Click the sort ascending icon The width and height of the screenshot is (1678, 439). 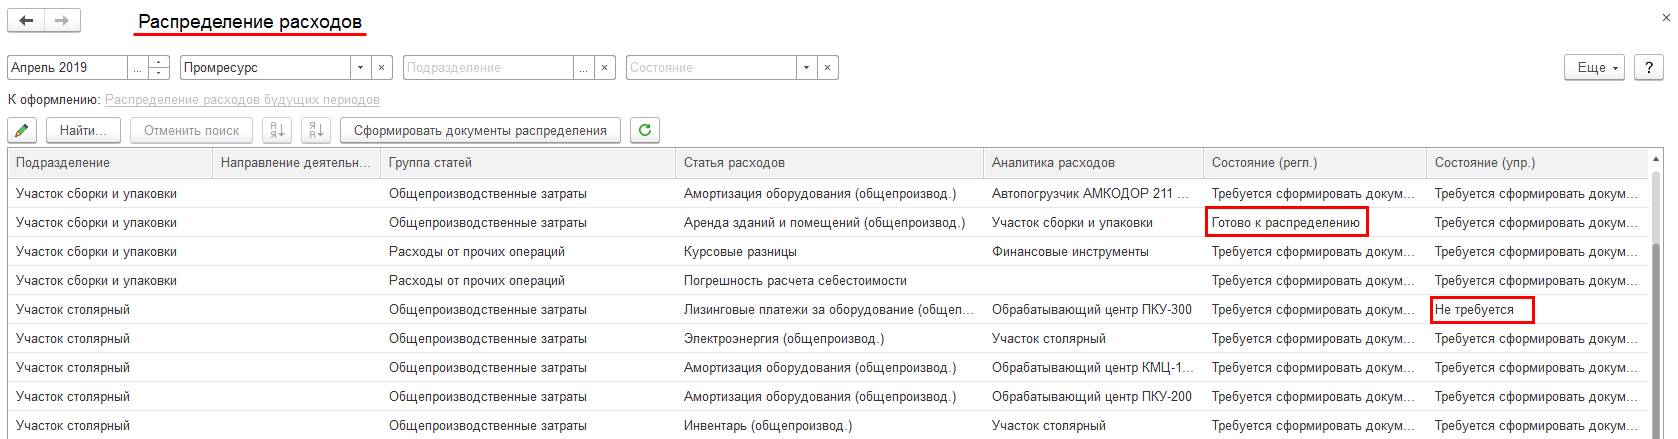(277, 131)
